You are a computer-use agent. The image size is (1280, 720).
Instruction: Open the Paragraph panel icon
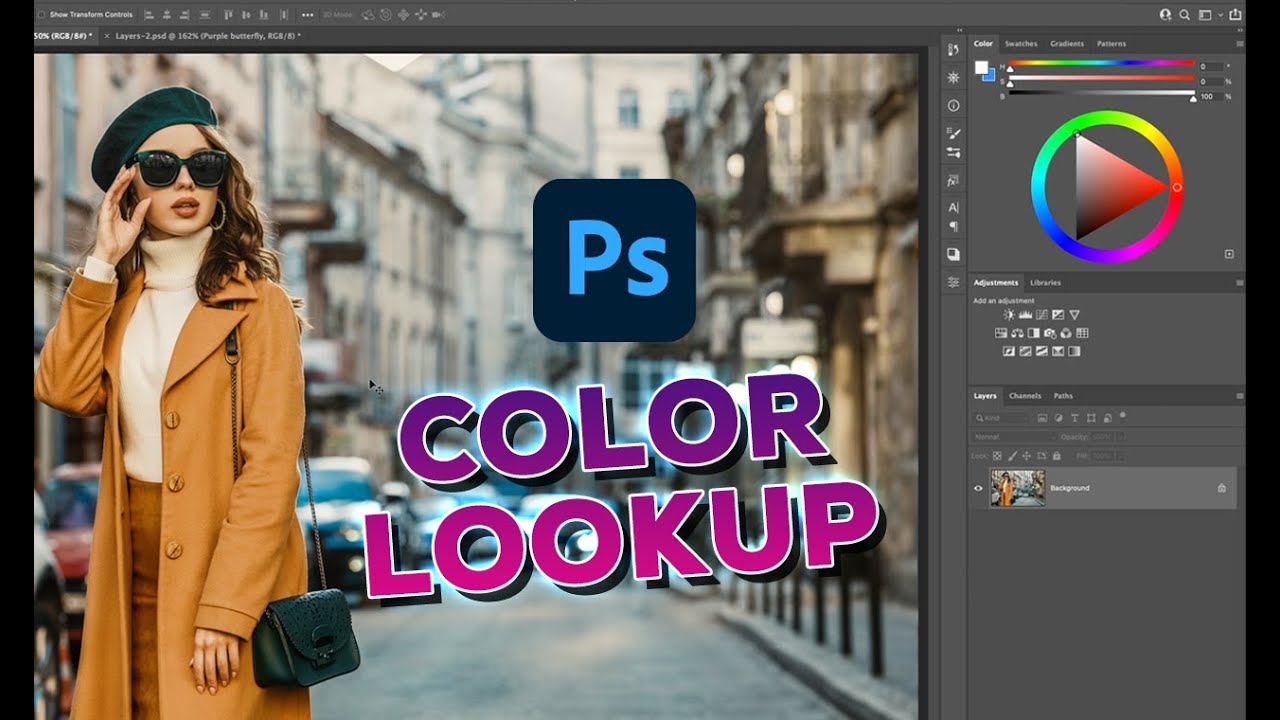(x=953, y=226)
